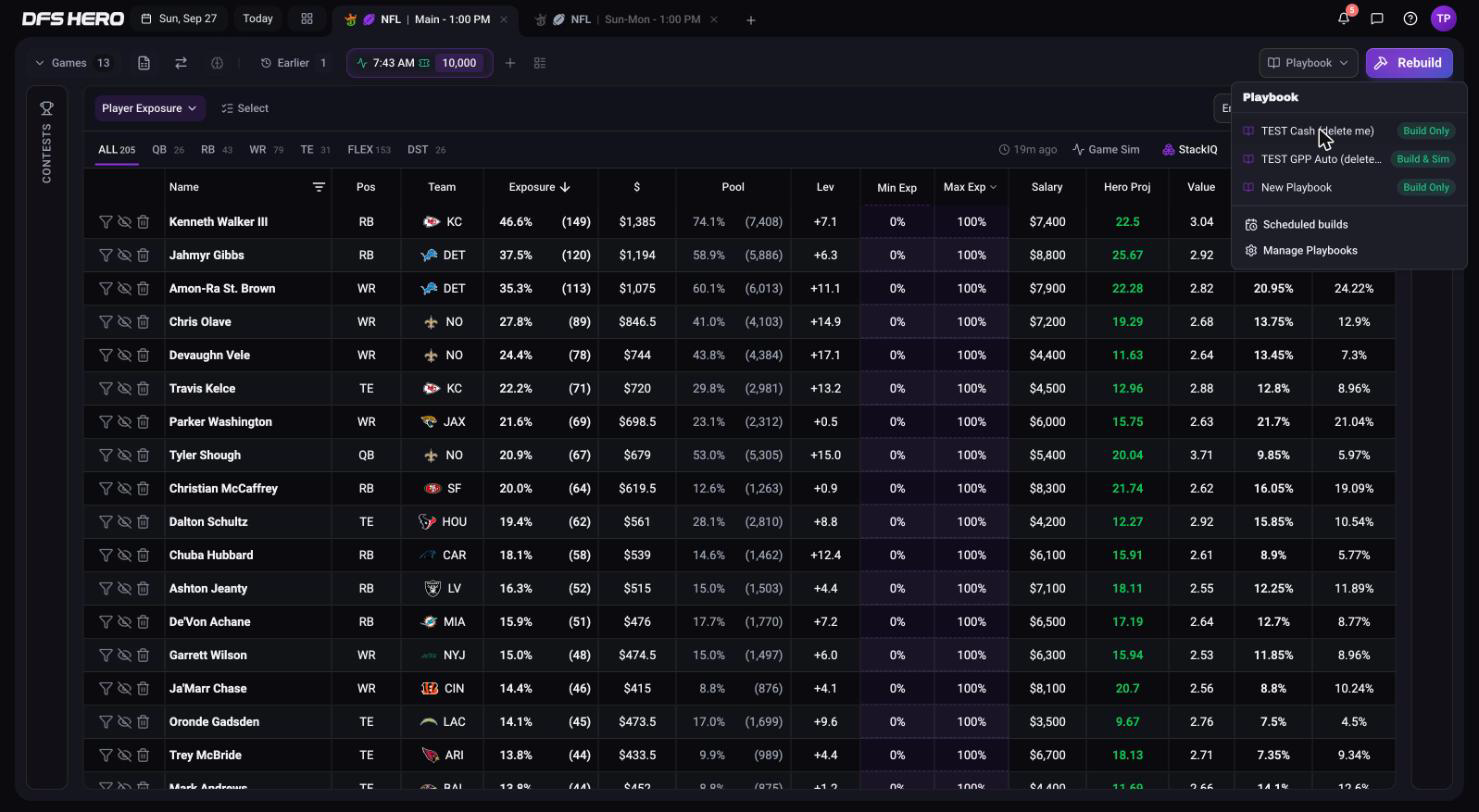
Task: Switch to TE position tab
Action: click(x=315, y=149)
